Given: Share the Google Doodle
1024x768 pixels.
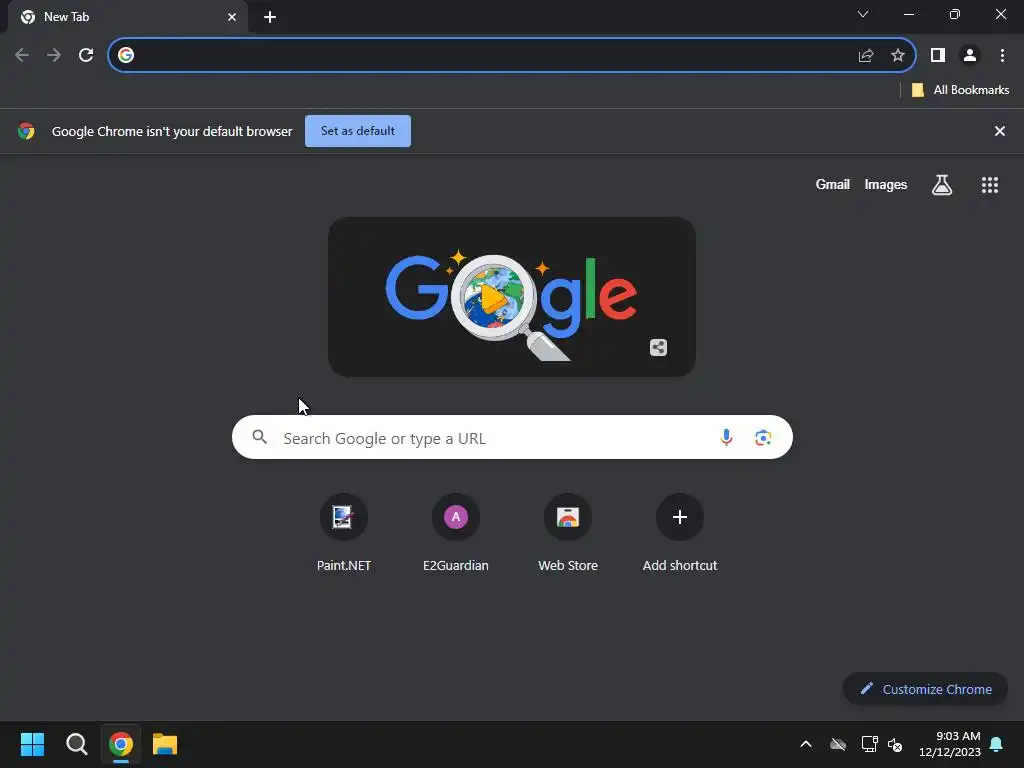Looking at the screenshot, I should [658, 347].
